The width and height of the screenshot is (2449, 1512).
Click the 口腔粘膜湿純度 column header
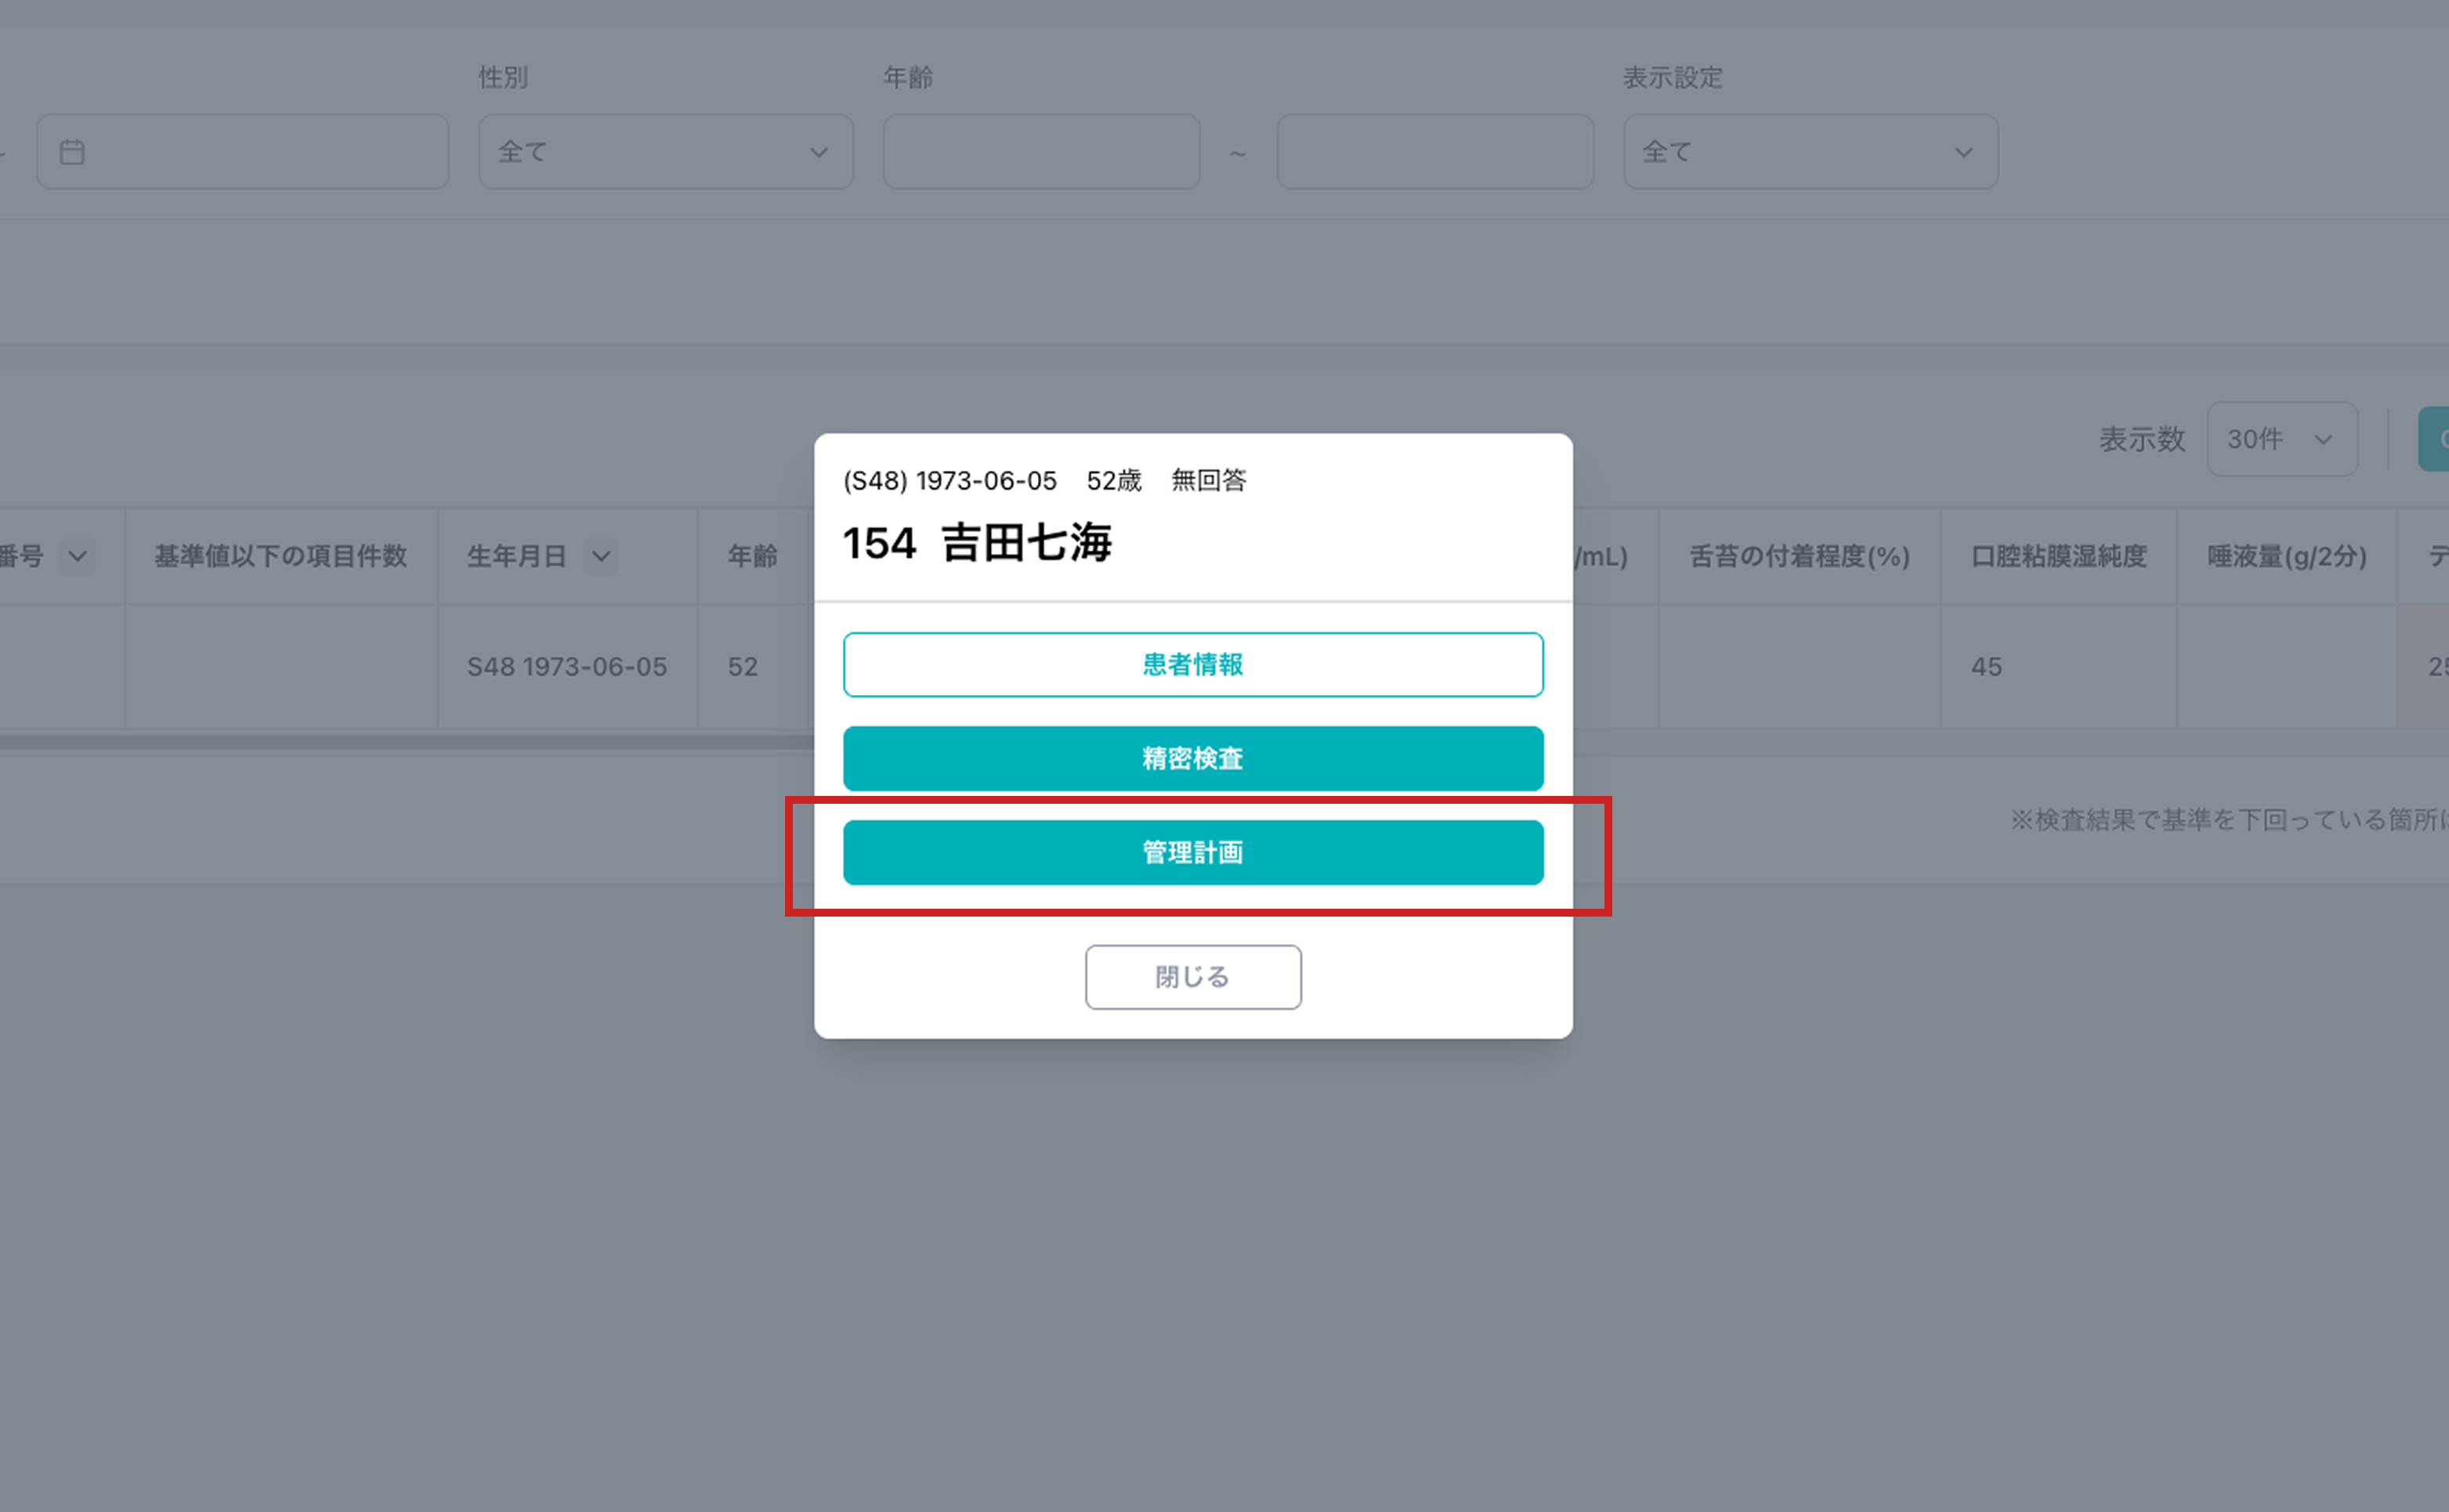coord(2058,556)
